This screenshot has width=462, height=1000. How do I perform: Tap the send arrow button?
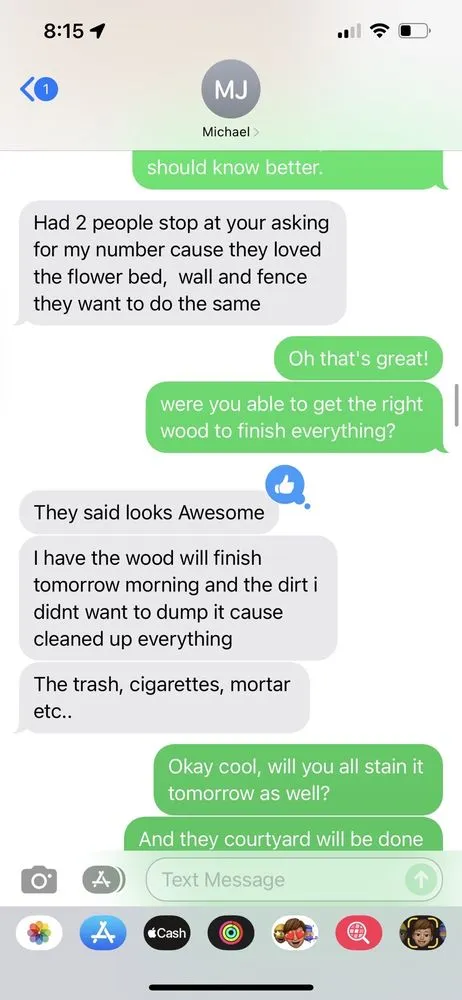point(421,880)
